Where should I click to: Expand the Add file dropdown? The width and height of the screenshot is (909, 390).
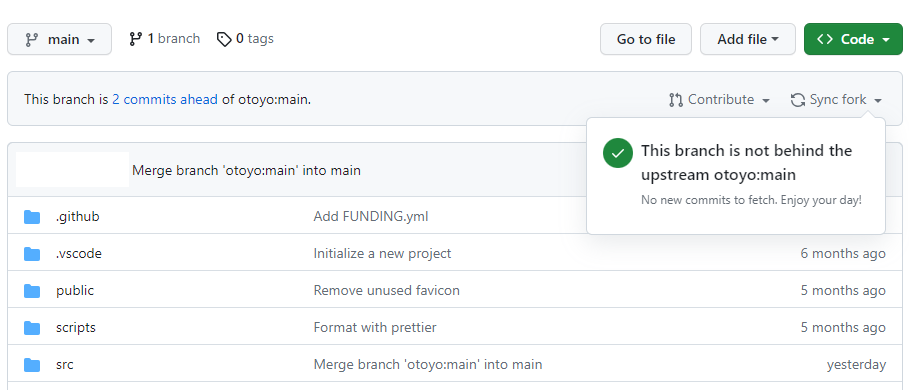click(748, 39)
